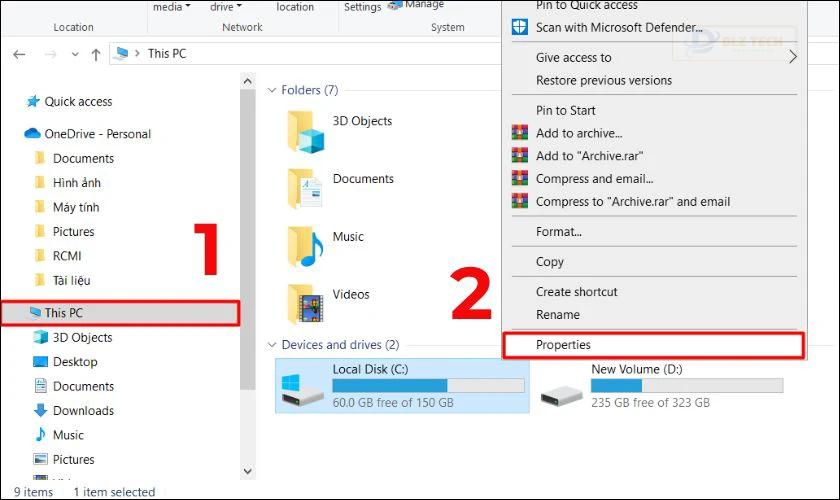The width and height of the screenshot is (840, 500).
Task: Select Tài liệu folder in sidebar
Action: (x=71, y=280)
